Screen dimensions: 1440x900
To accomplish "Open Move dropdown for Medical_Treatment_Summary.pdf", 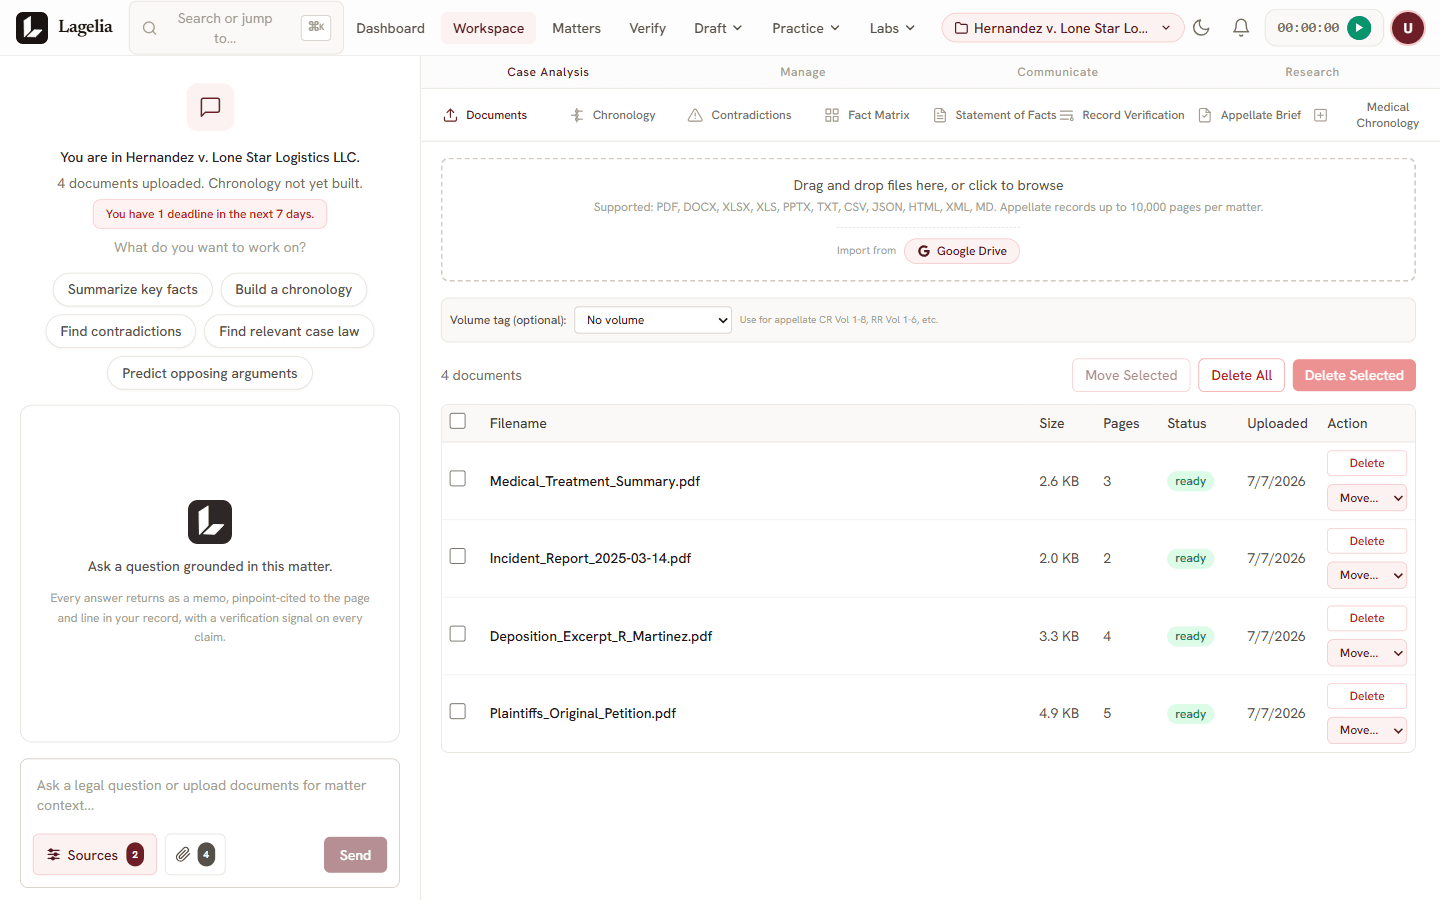I will pos(1367,498).
